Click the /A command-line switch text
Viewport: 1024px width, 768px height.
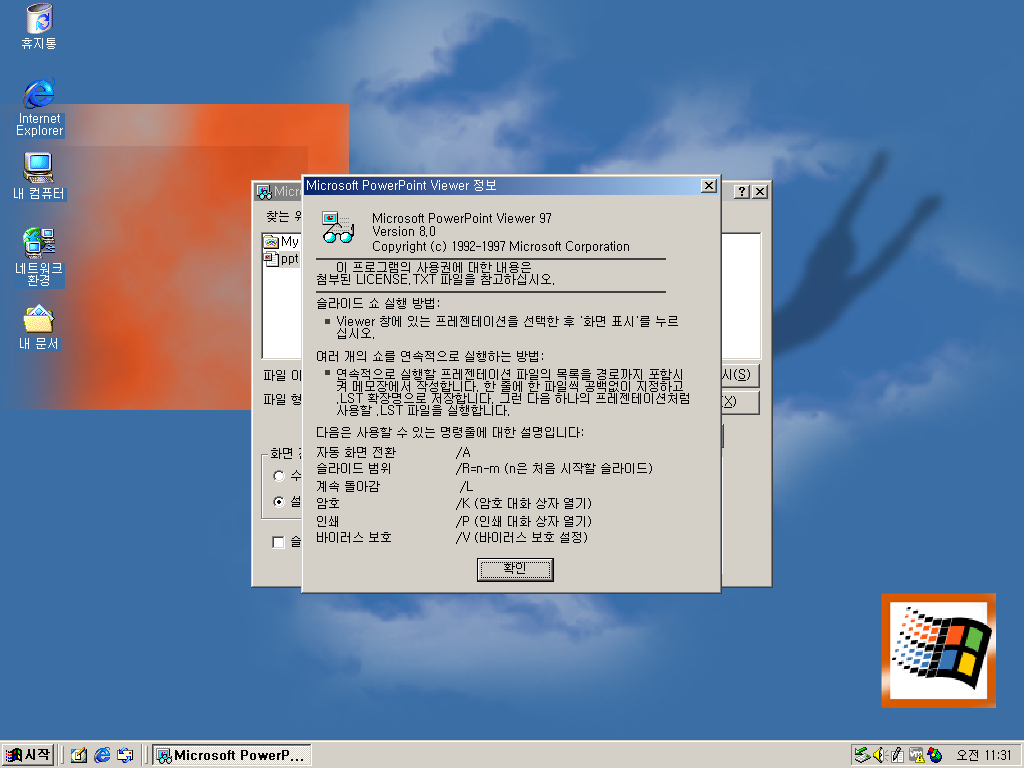(463, 453)
